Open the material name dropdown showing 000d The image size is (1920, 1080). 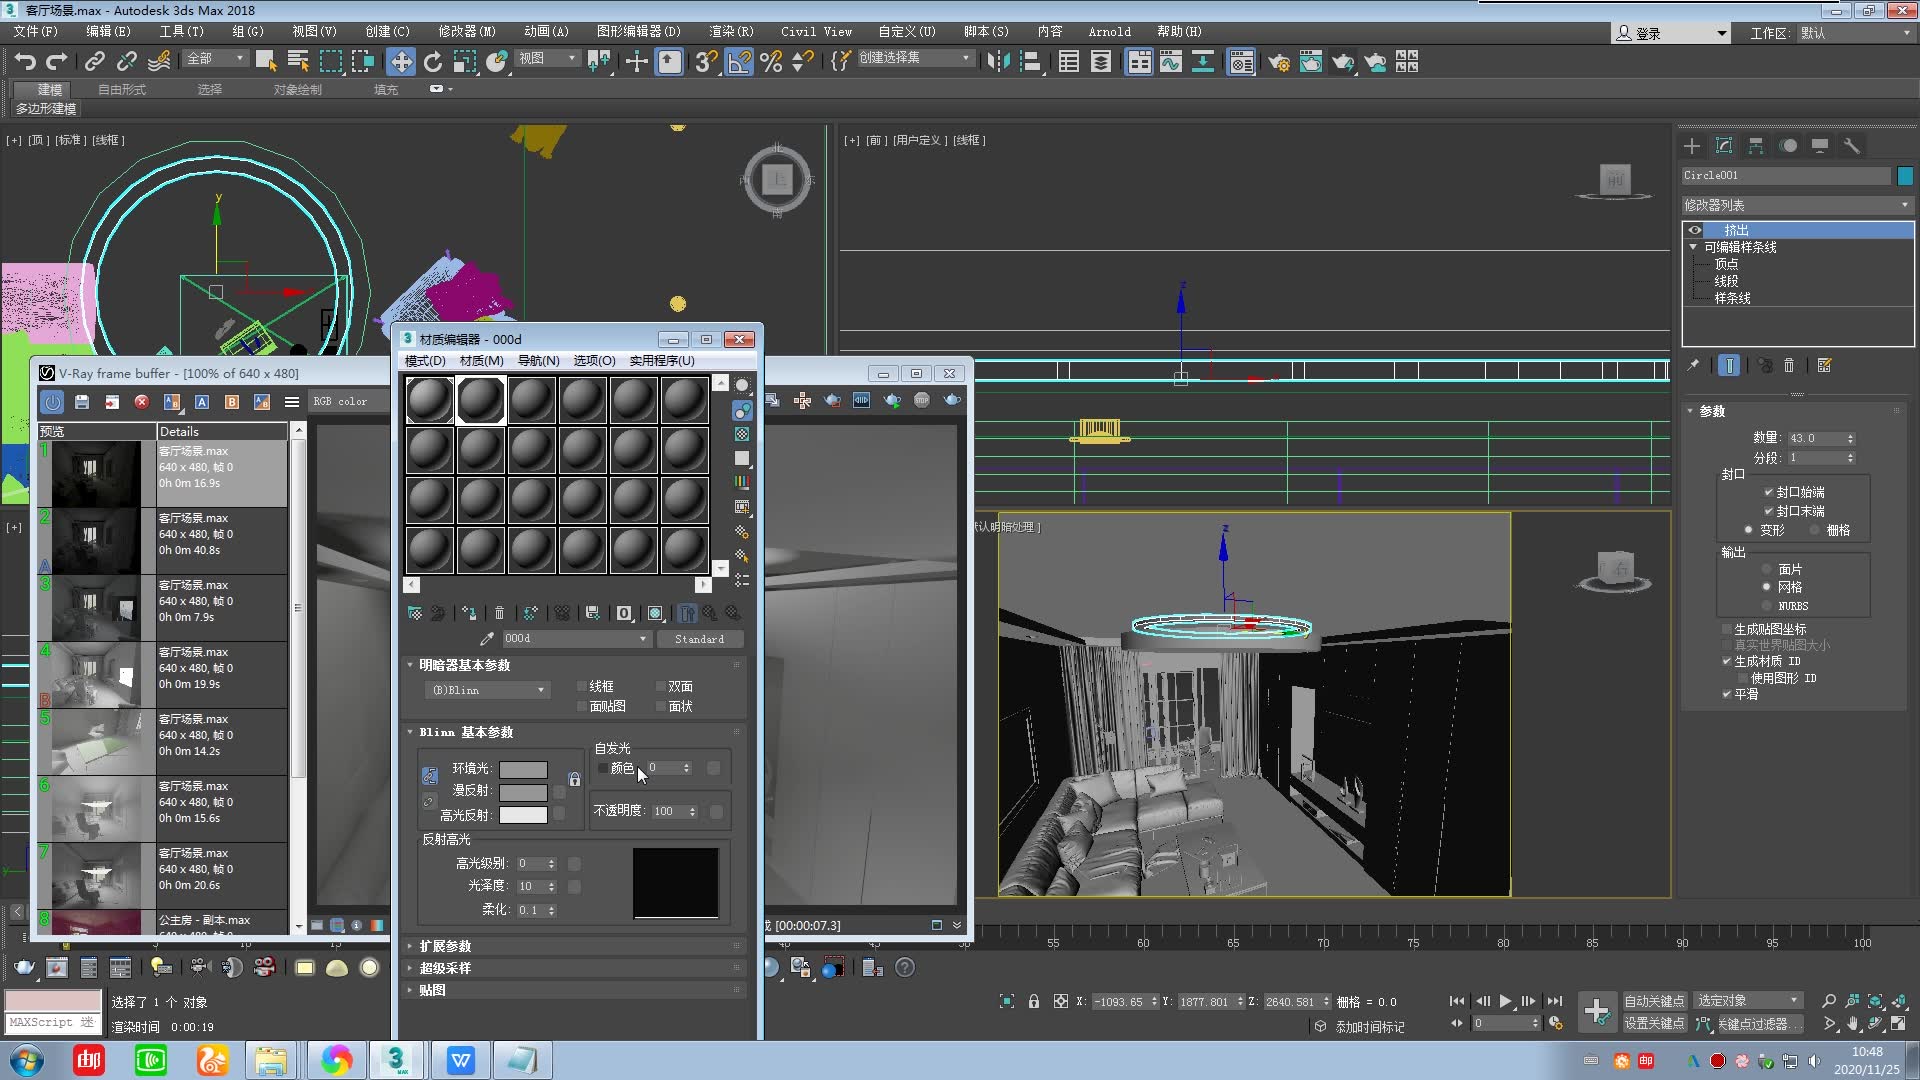click(645, 638)
